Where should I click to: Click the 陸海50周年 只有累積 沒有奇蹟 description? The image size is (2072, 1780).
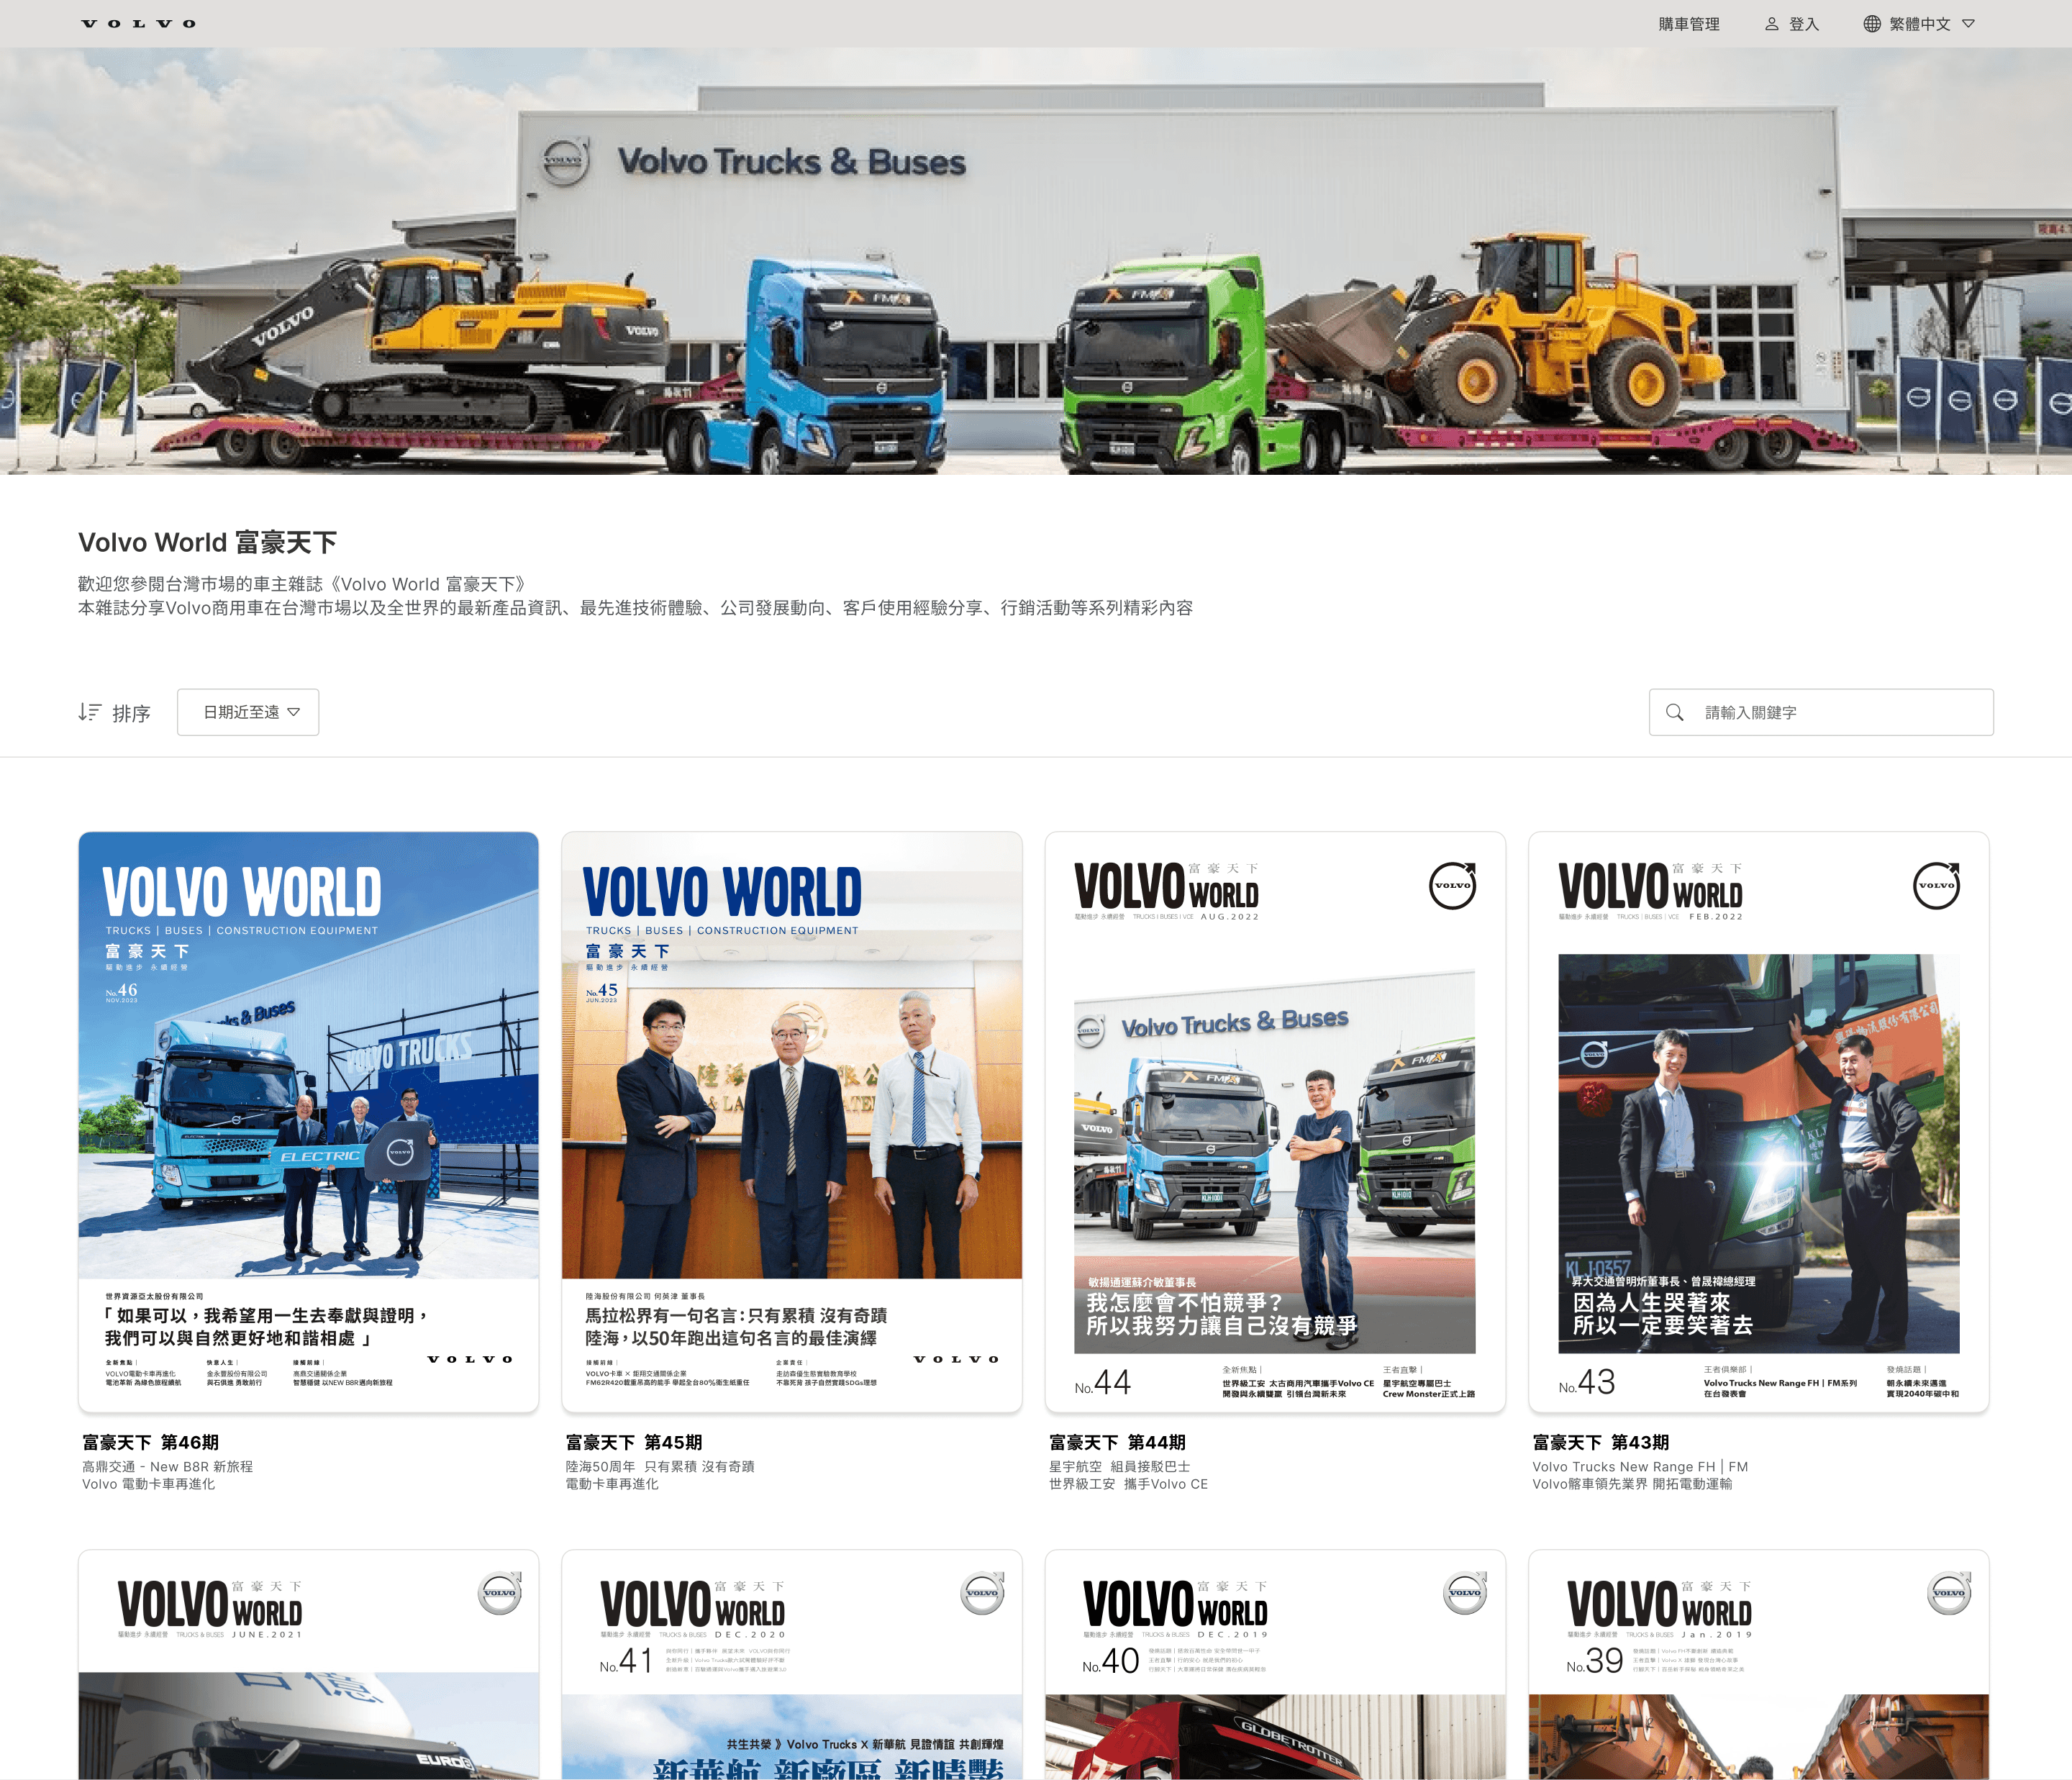click(x=660, y=1466)
